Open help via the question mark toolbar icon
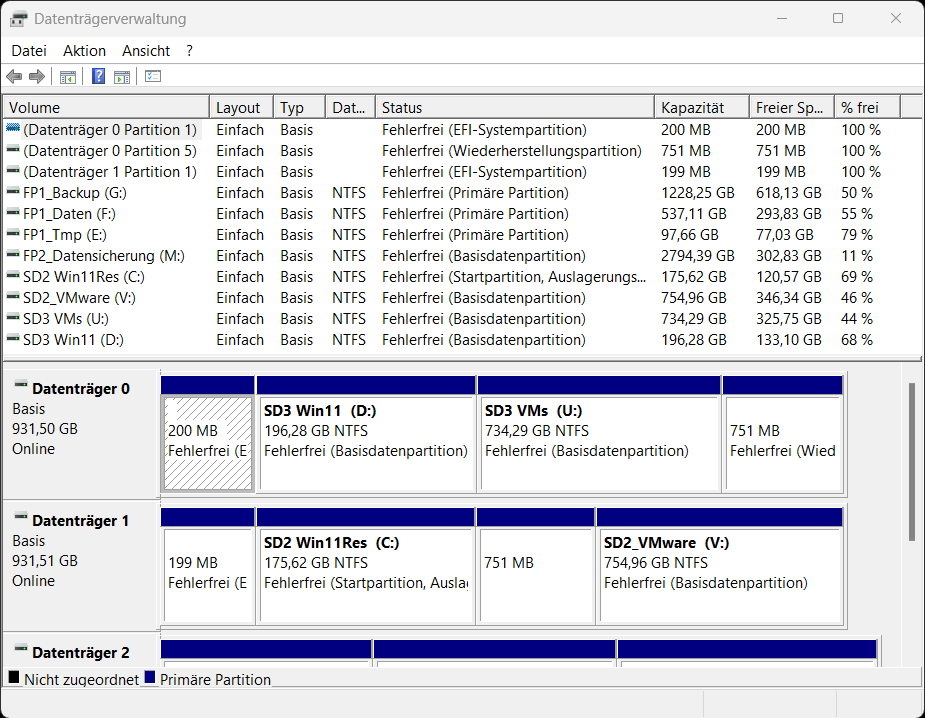 (x=97, y=76)
